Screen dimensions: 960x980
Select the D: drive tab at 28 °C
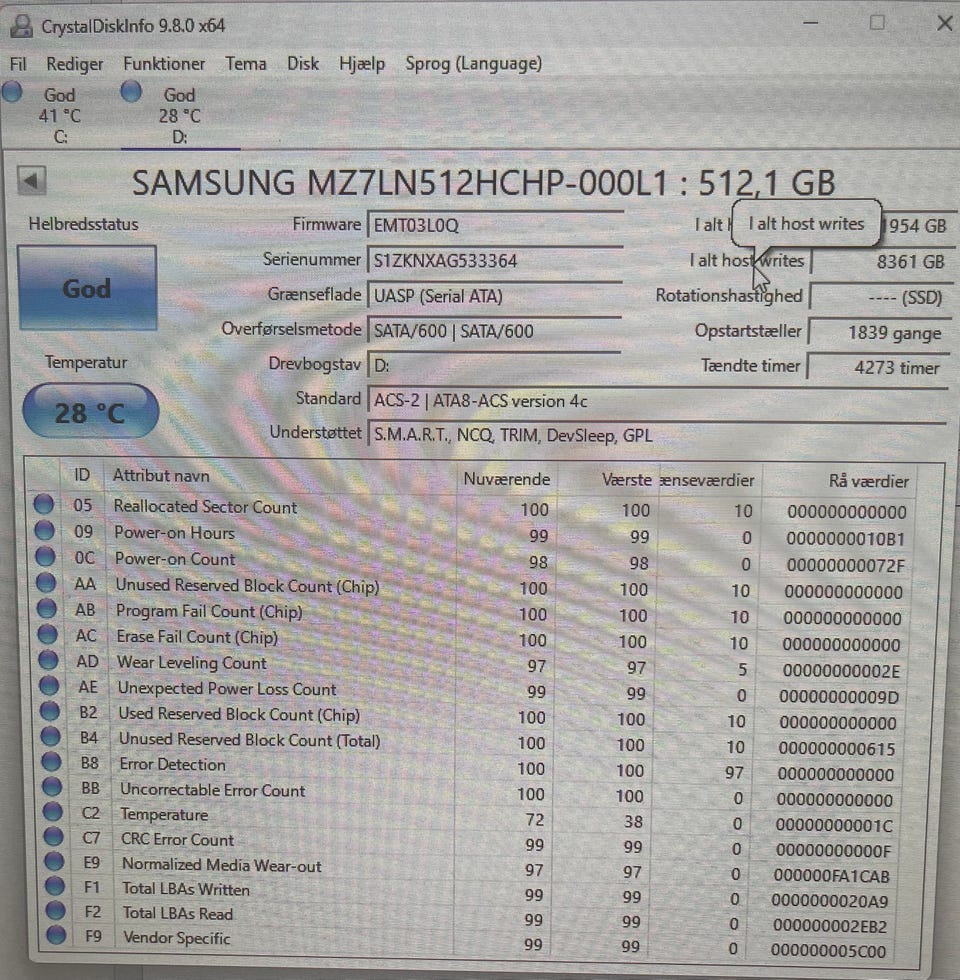point(180,115)
